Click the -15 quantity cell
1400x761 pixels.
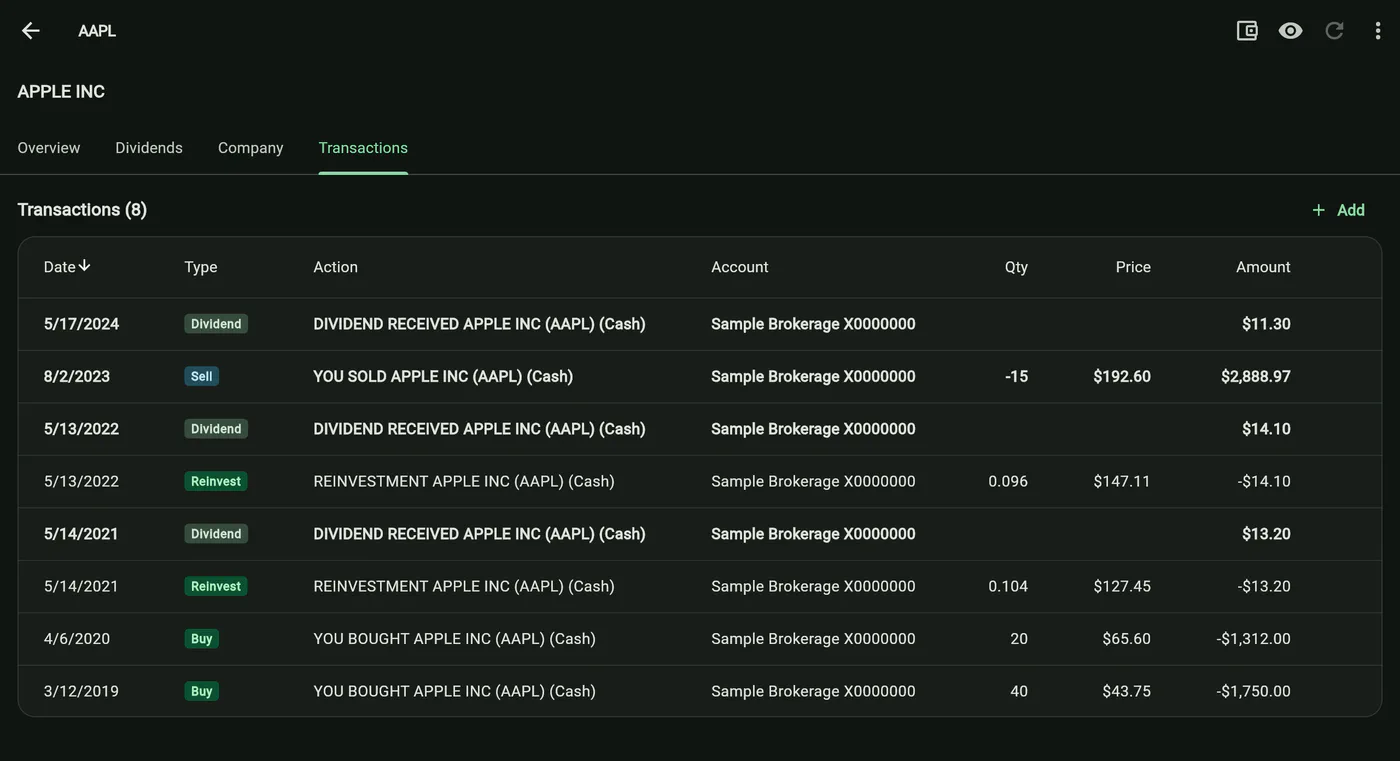coord(1016,377)
